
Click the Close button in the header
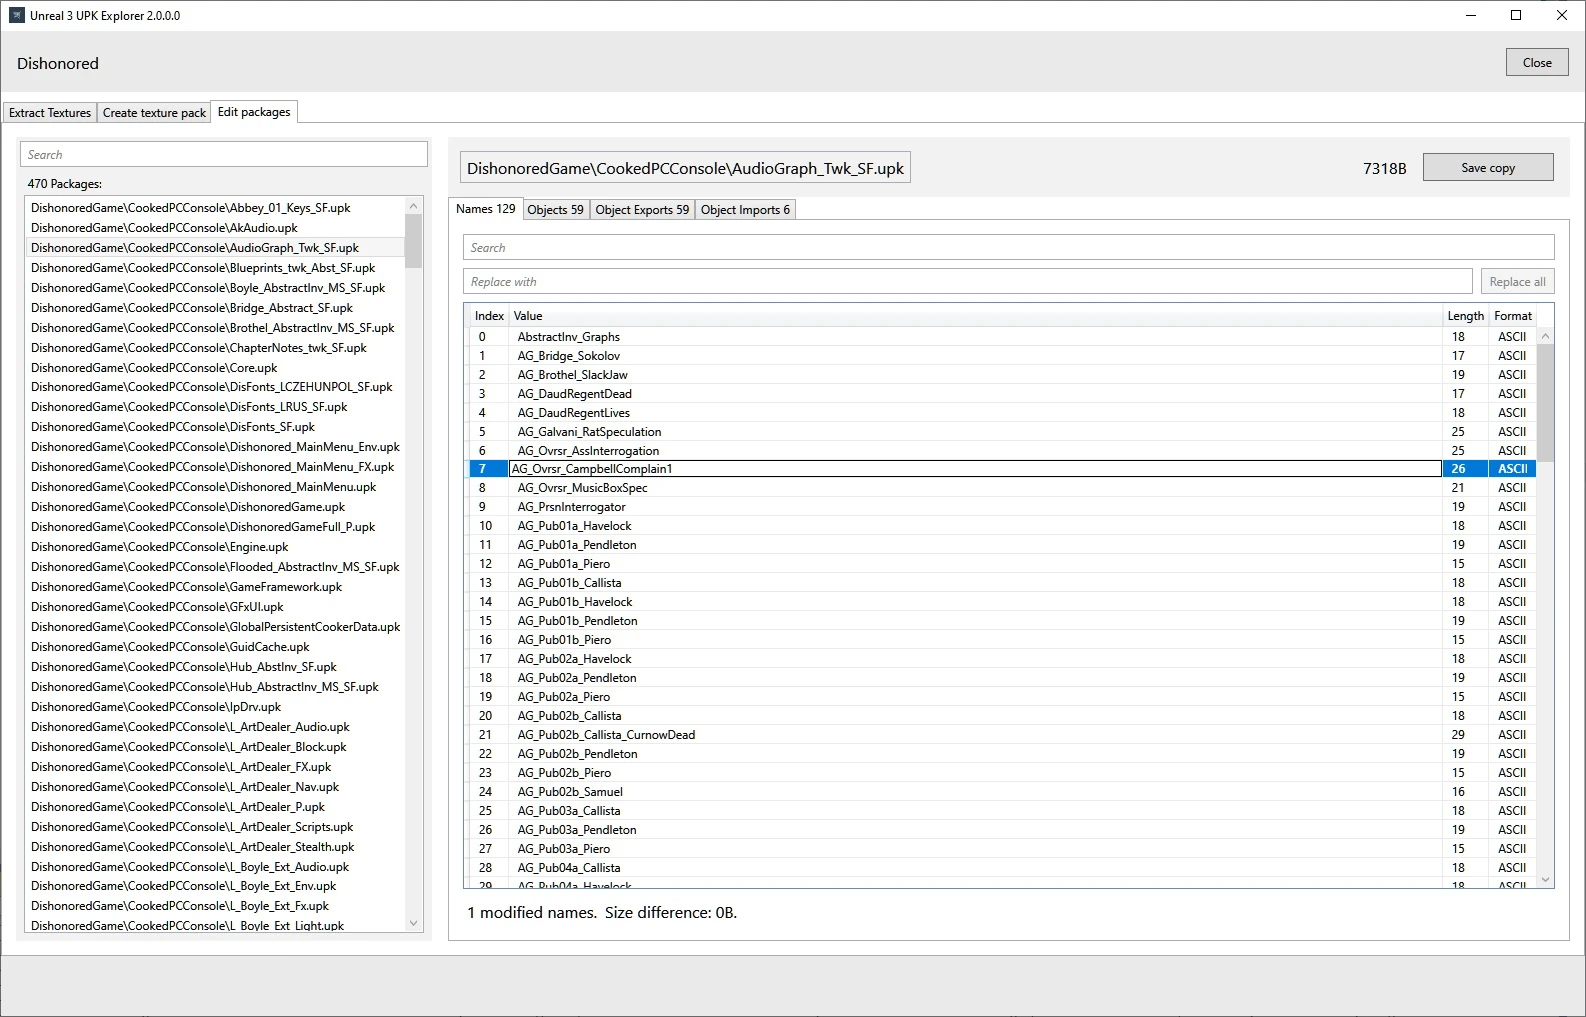(1536, 63)
